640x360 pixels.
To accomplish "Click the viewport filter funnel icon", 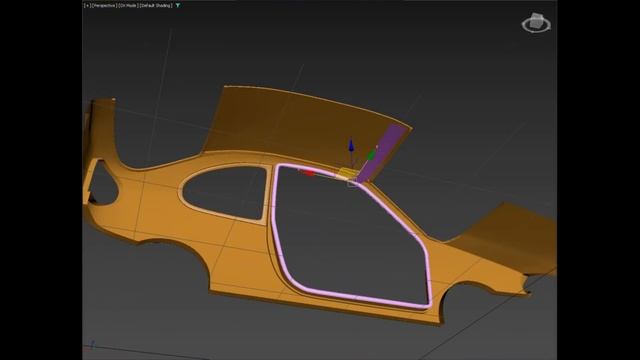I will (178, 6).
